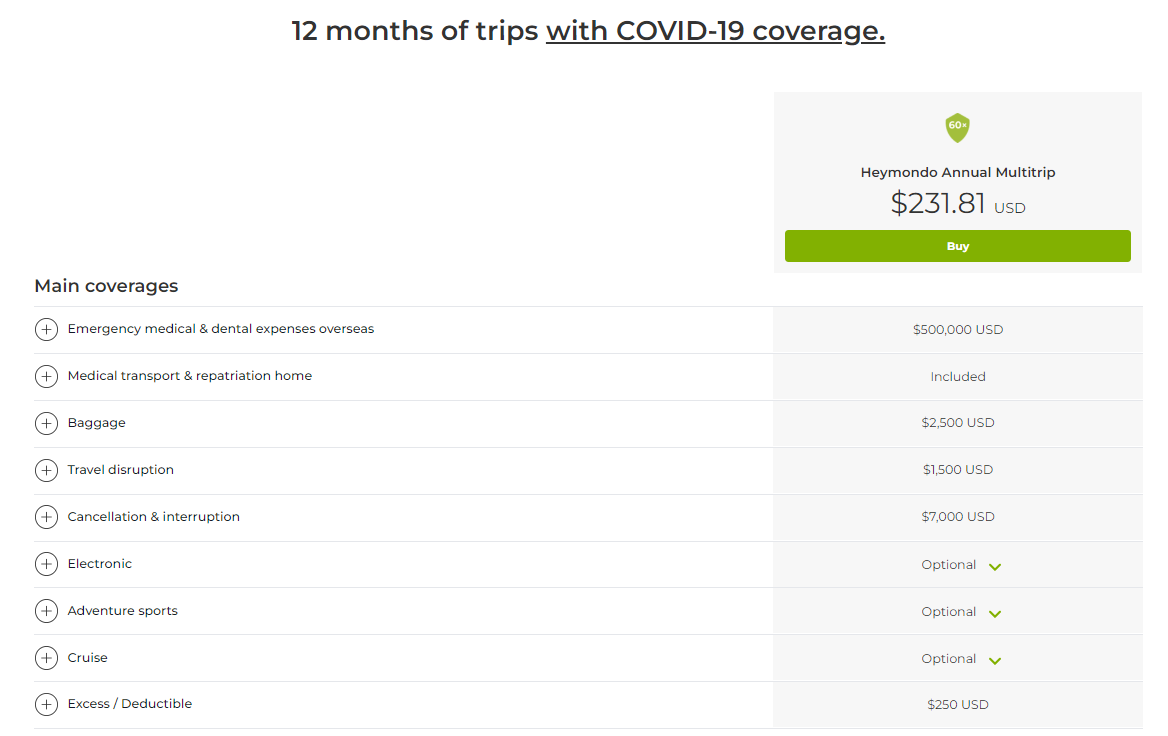
Task: Expand the Cruise optional coverage chevron
Action: pyautogui.click(x=994, y=661)
